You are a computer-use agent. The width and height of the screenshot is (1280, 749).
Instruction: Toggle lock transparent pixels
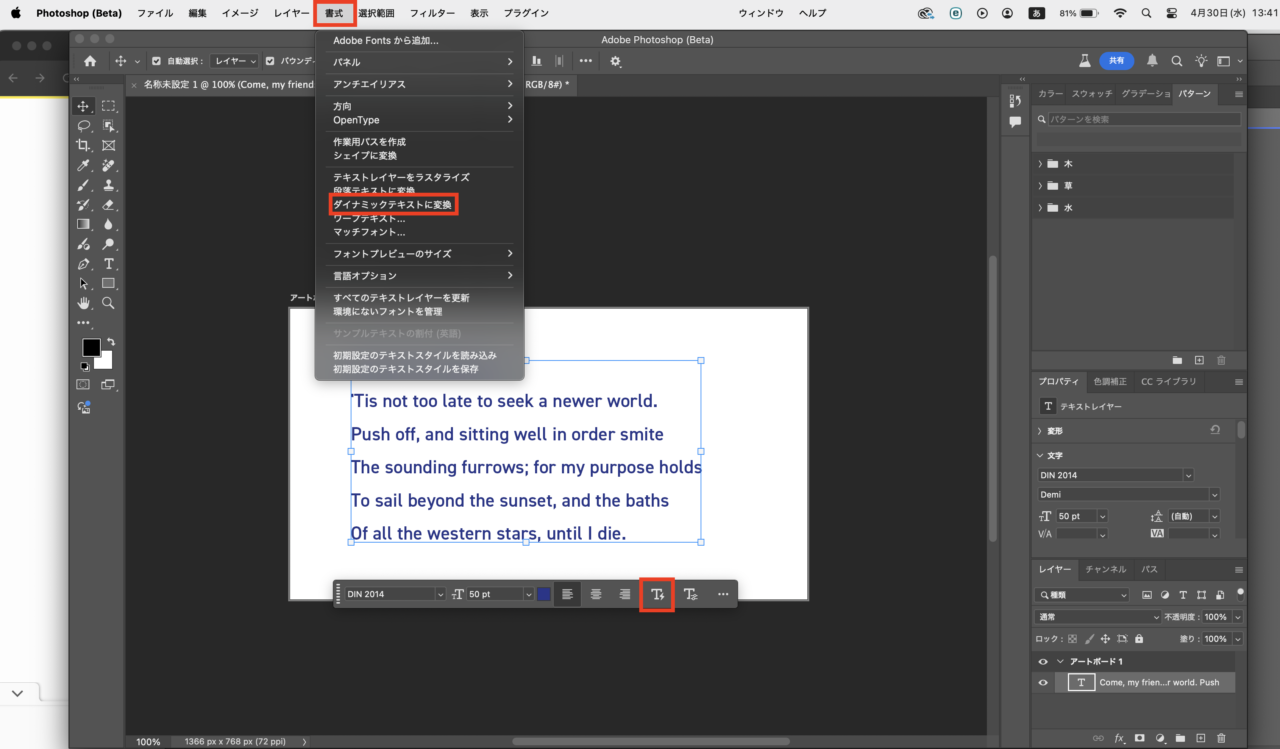[1072, 639]
